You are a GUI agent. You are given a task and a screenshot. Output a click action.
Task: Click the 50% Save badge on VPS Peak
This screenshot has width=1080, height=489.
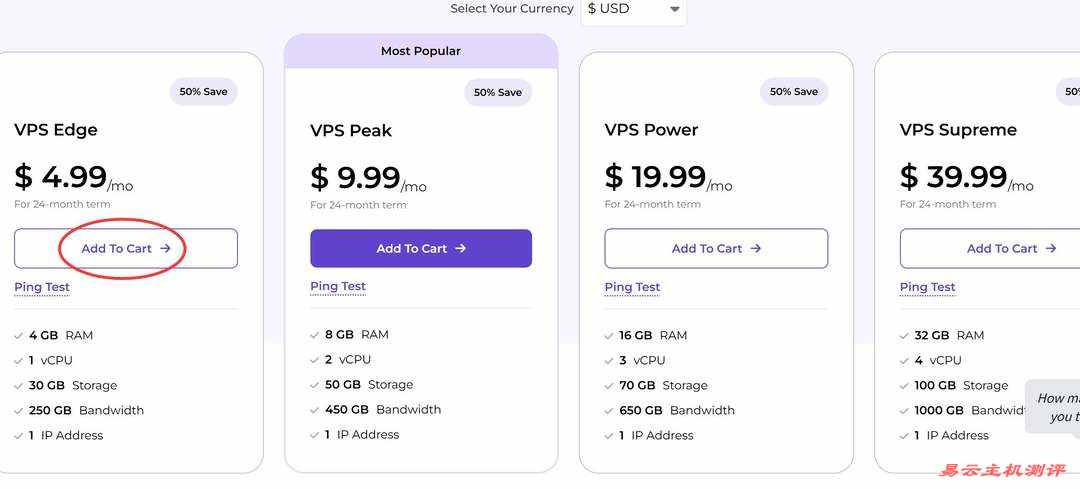498,93
